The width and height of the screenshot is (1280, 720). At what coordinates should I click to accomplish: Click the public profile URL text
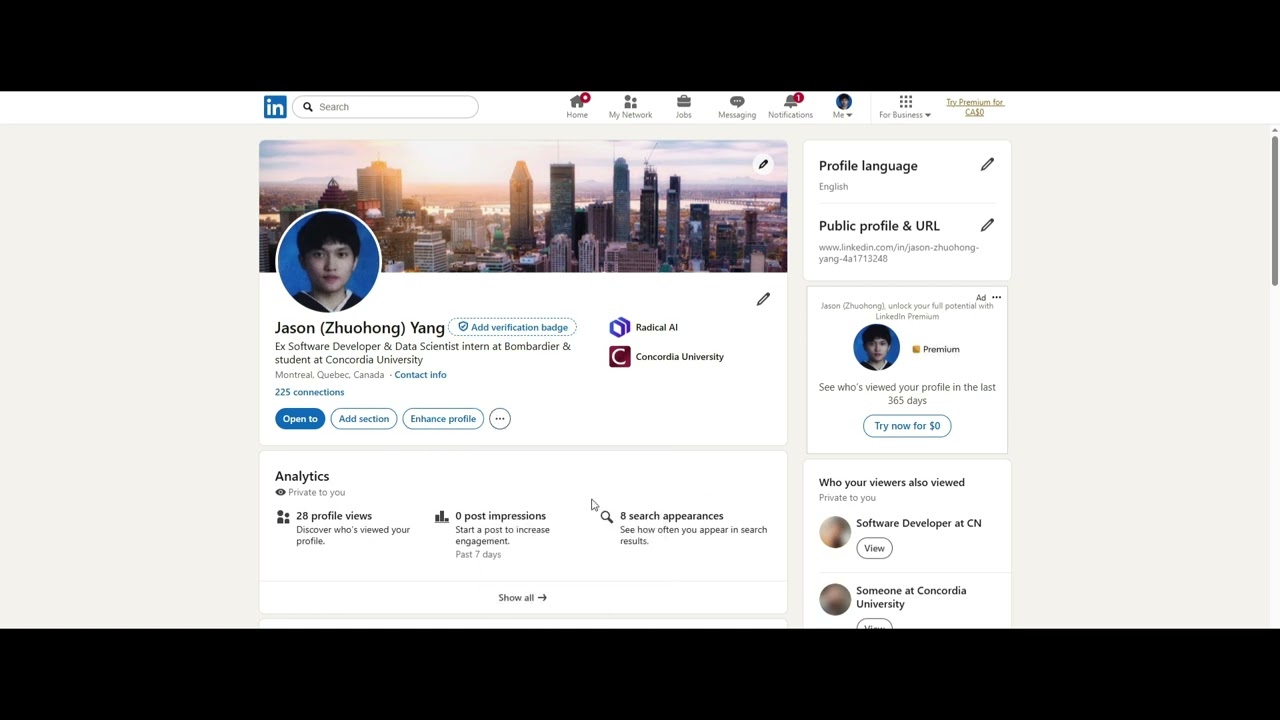[899, 253]
